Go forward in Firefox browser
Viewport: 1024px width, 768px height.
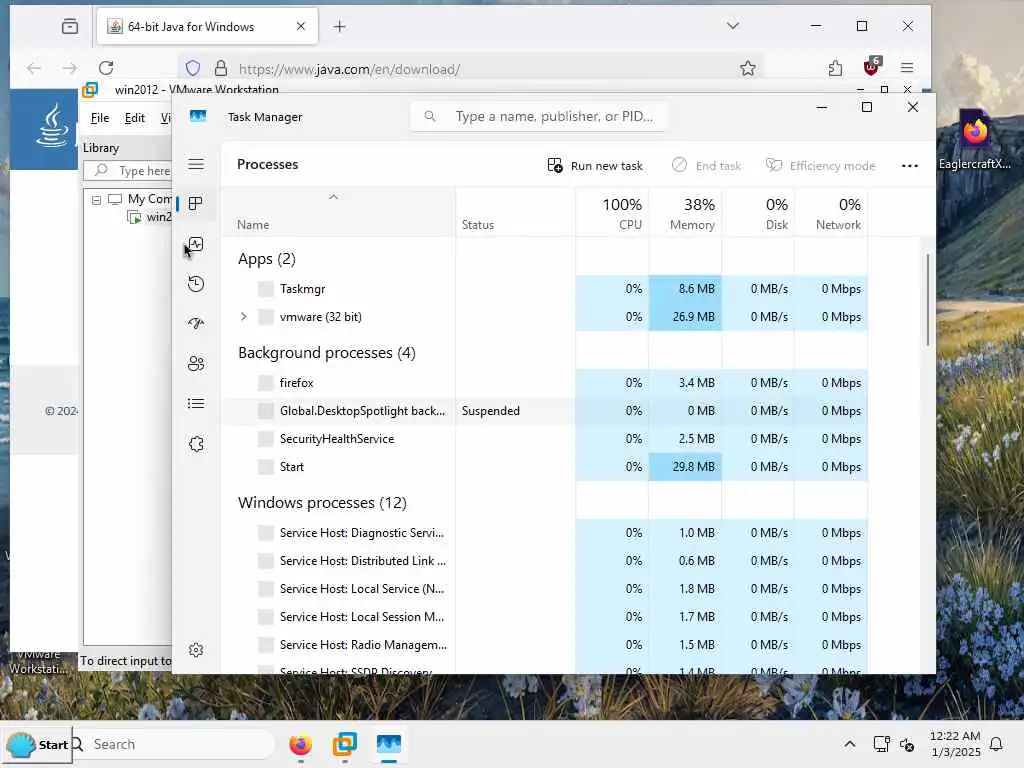pos(70,68)
